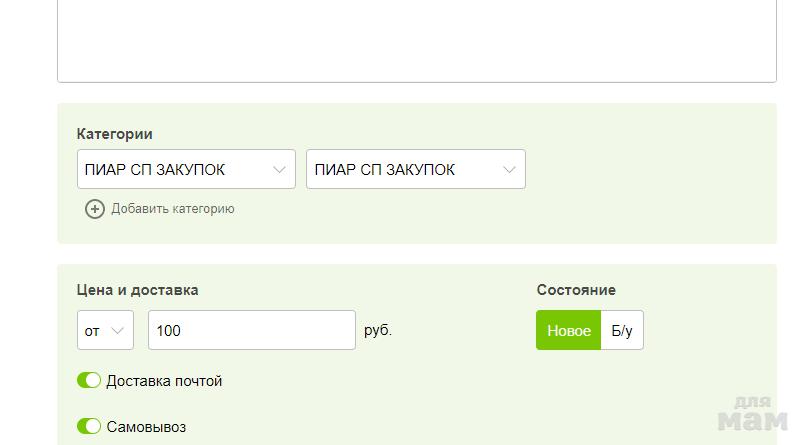
Task: Expand the second ПИАР СП ЗАКУПОК dropdown
Action: [x=415, y=170]
